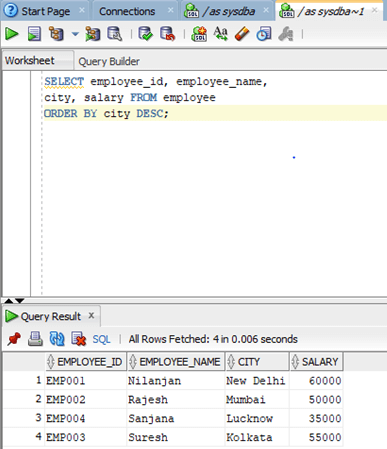Click the Rollback icon

pyautogui.click(x=168, y=34)
